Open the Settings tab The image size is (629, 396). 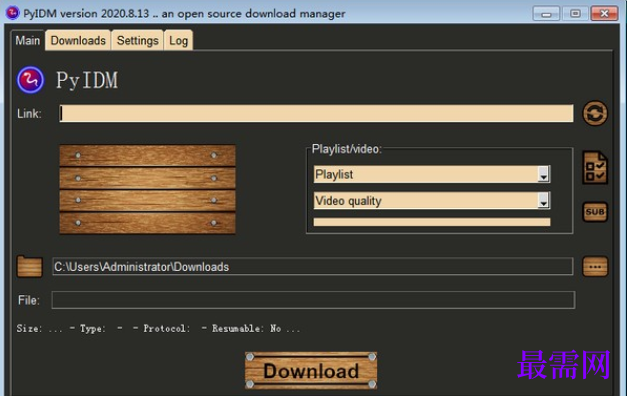tap(138, 41)
